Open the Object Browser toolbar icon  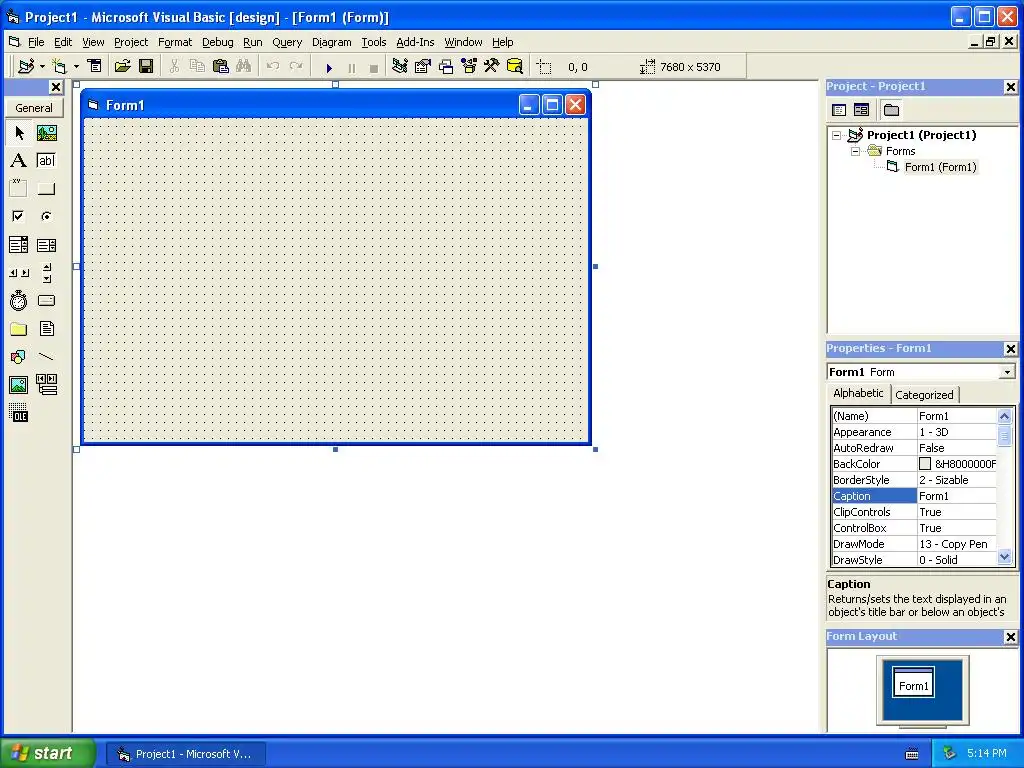point(469,66)
